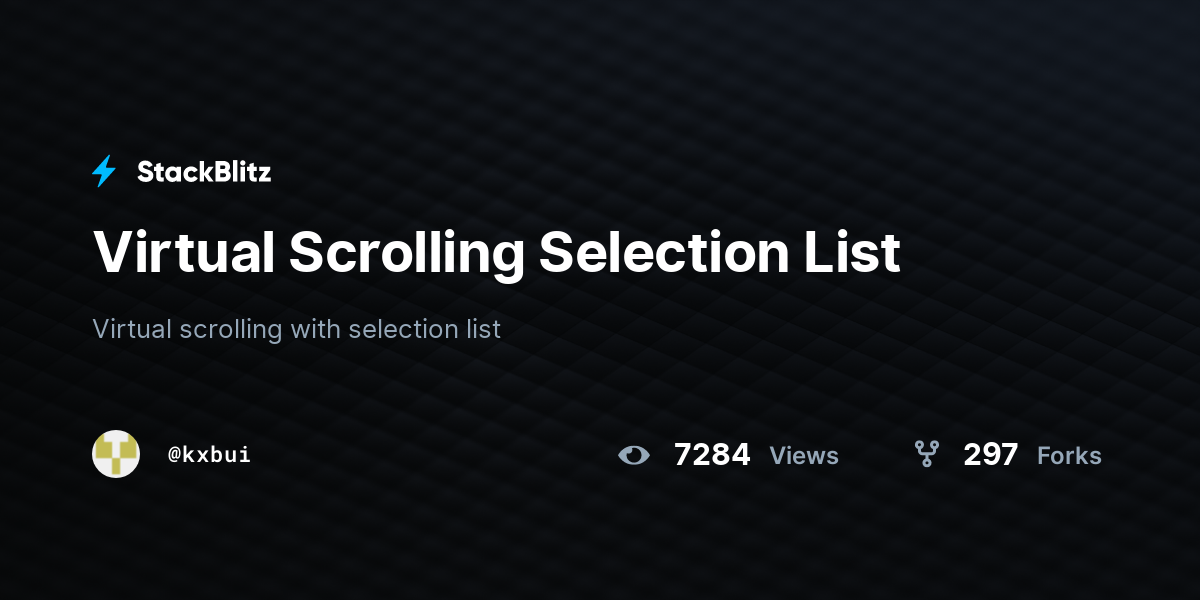The image size is (1200, 600).
Task: Click the 'Virtual scrolling with selection list' description
Action: pyautogui.click(x=296, y=328)
